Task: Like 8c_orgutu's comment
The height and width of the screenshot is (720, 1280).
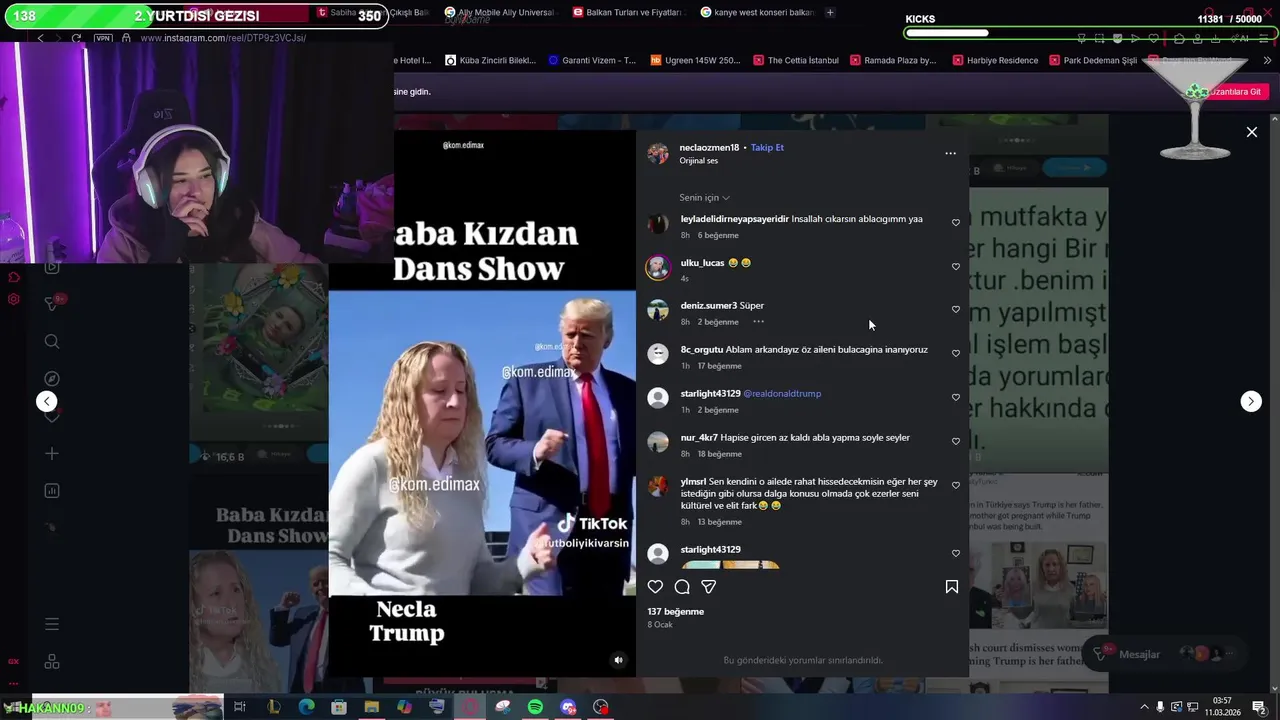Action: point(956,354)
